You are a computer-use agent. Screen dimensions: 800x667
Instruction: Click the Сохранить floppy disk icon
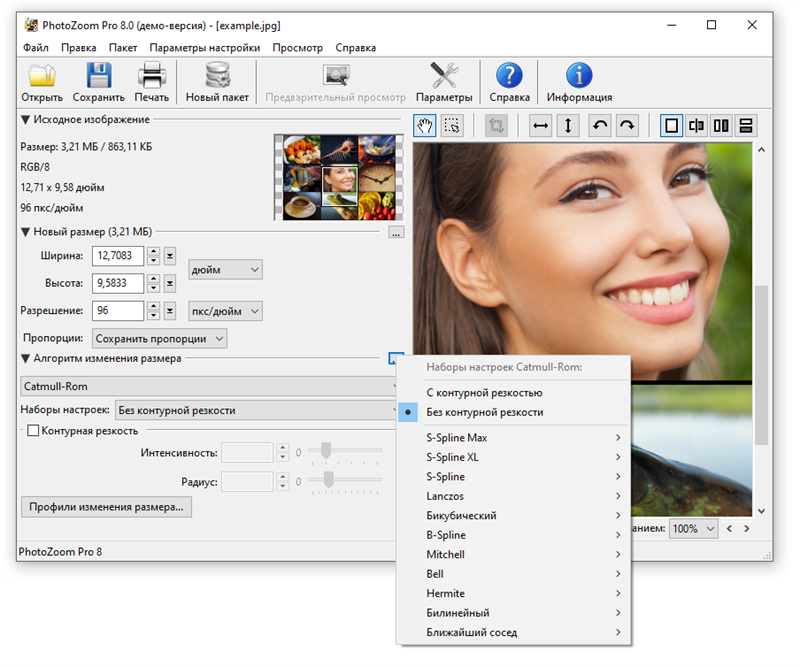click(x=98, y=76)
